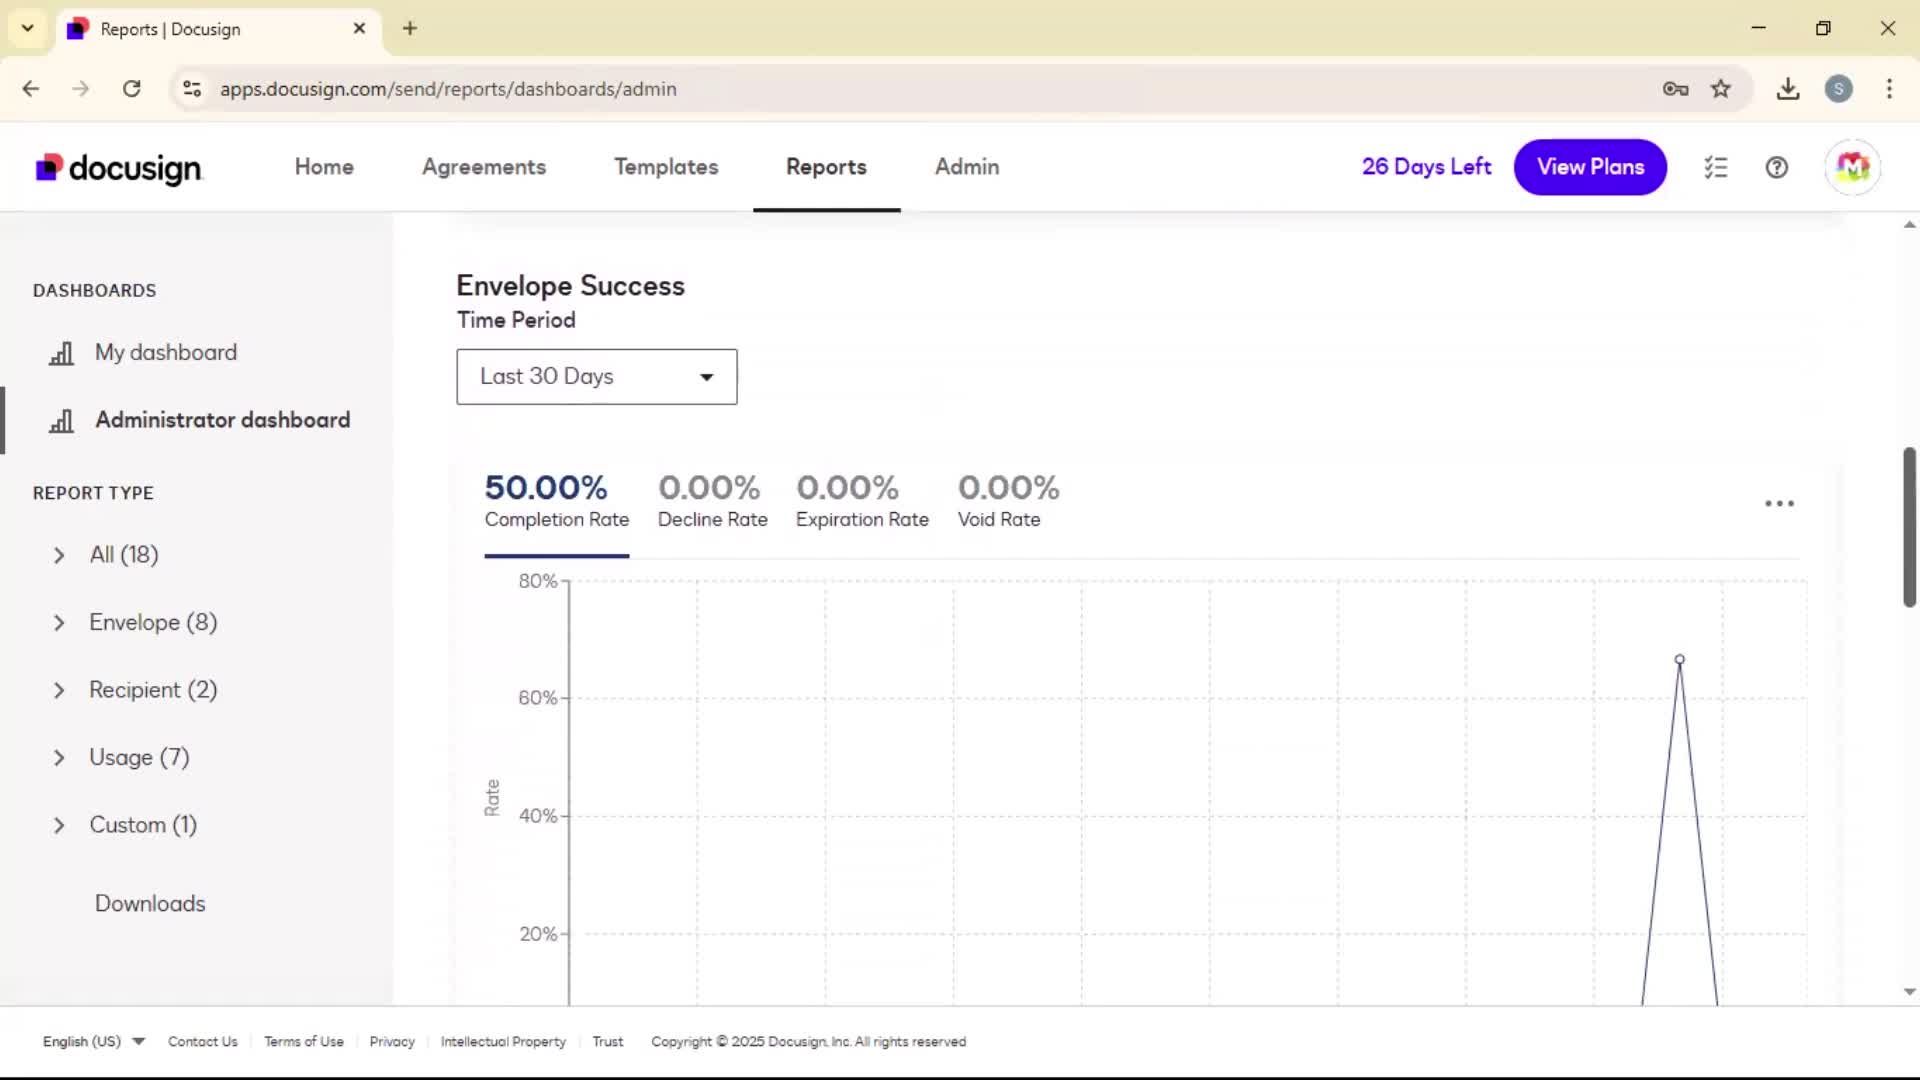Open the English (US) language dropdown

94,1041
